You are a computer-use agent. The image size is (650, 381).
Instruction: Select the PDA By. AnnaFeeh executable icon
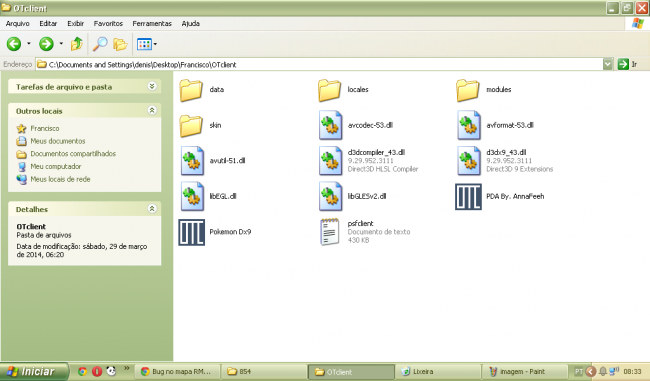[x=468, y=197]
